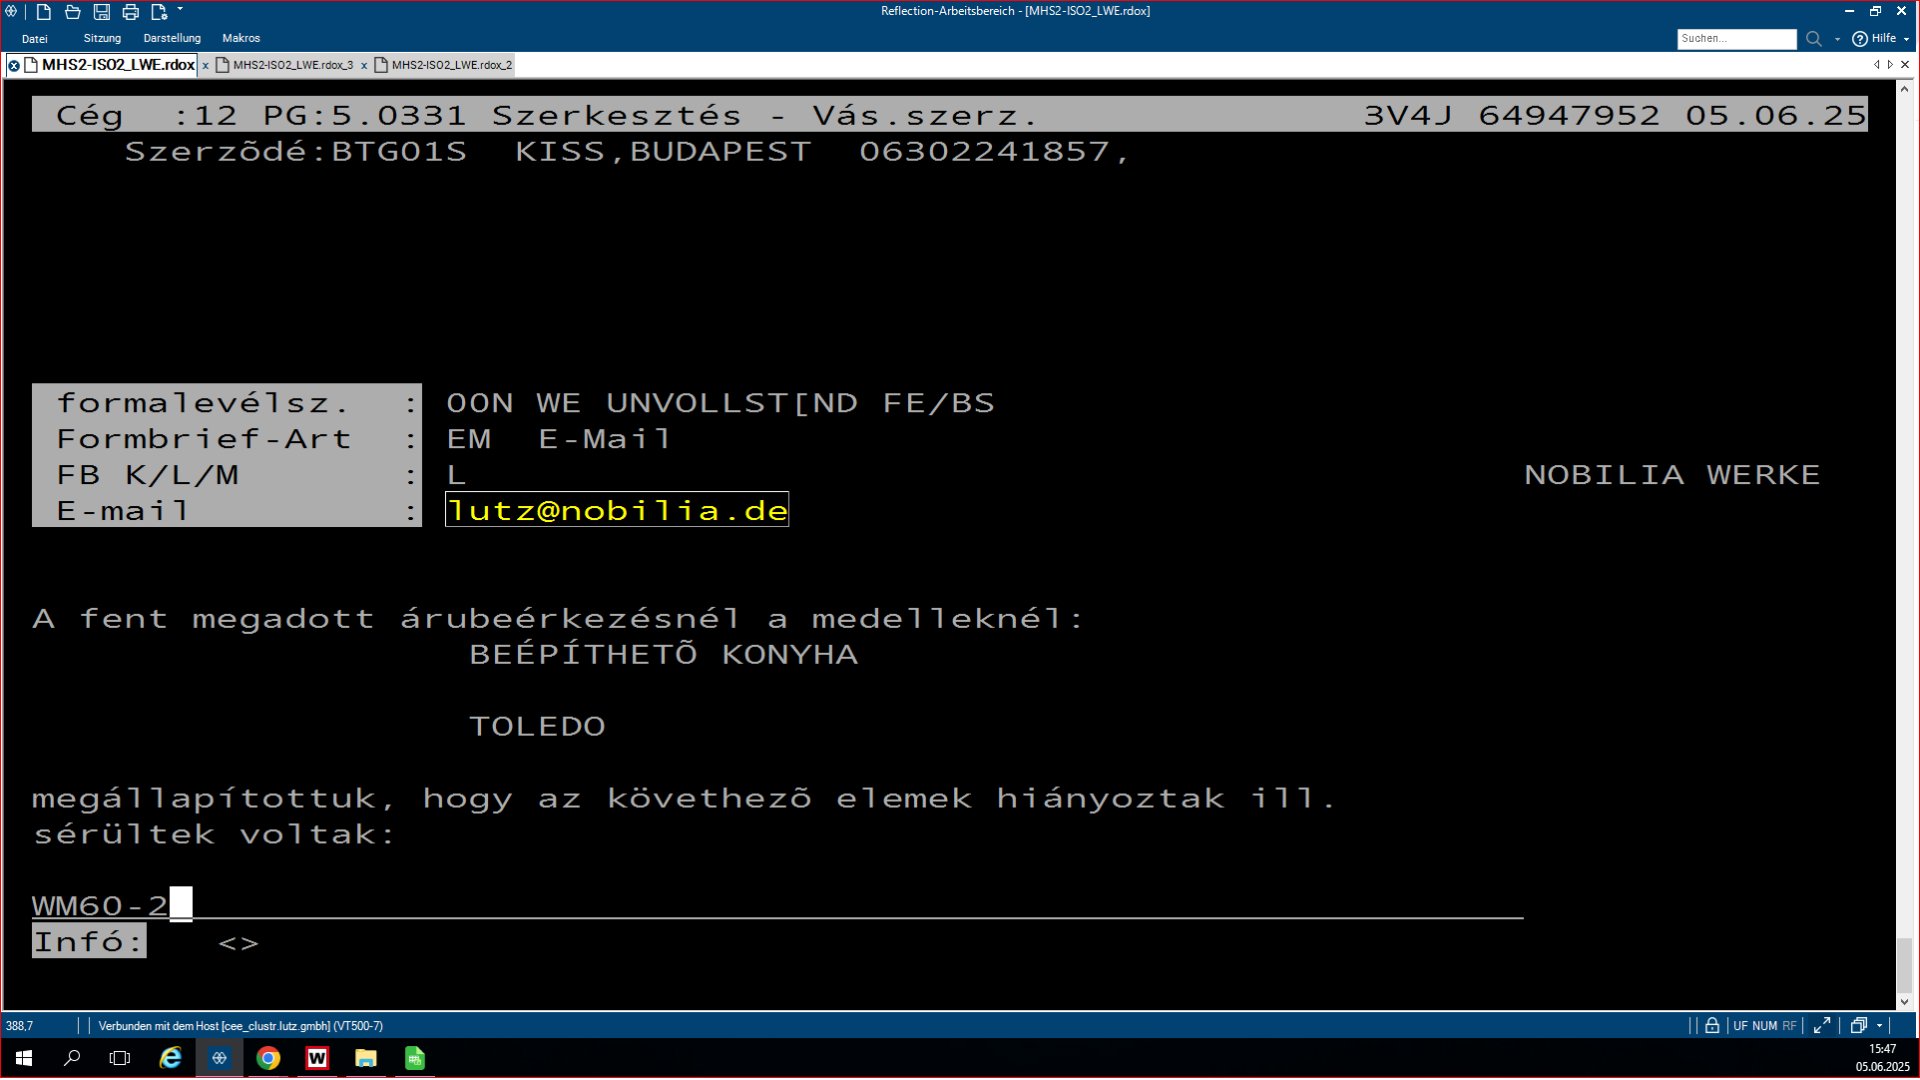Expand the window arrangement dropdown in the status bar
1920x1080 pixels.
[1880, 1026]
